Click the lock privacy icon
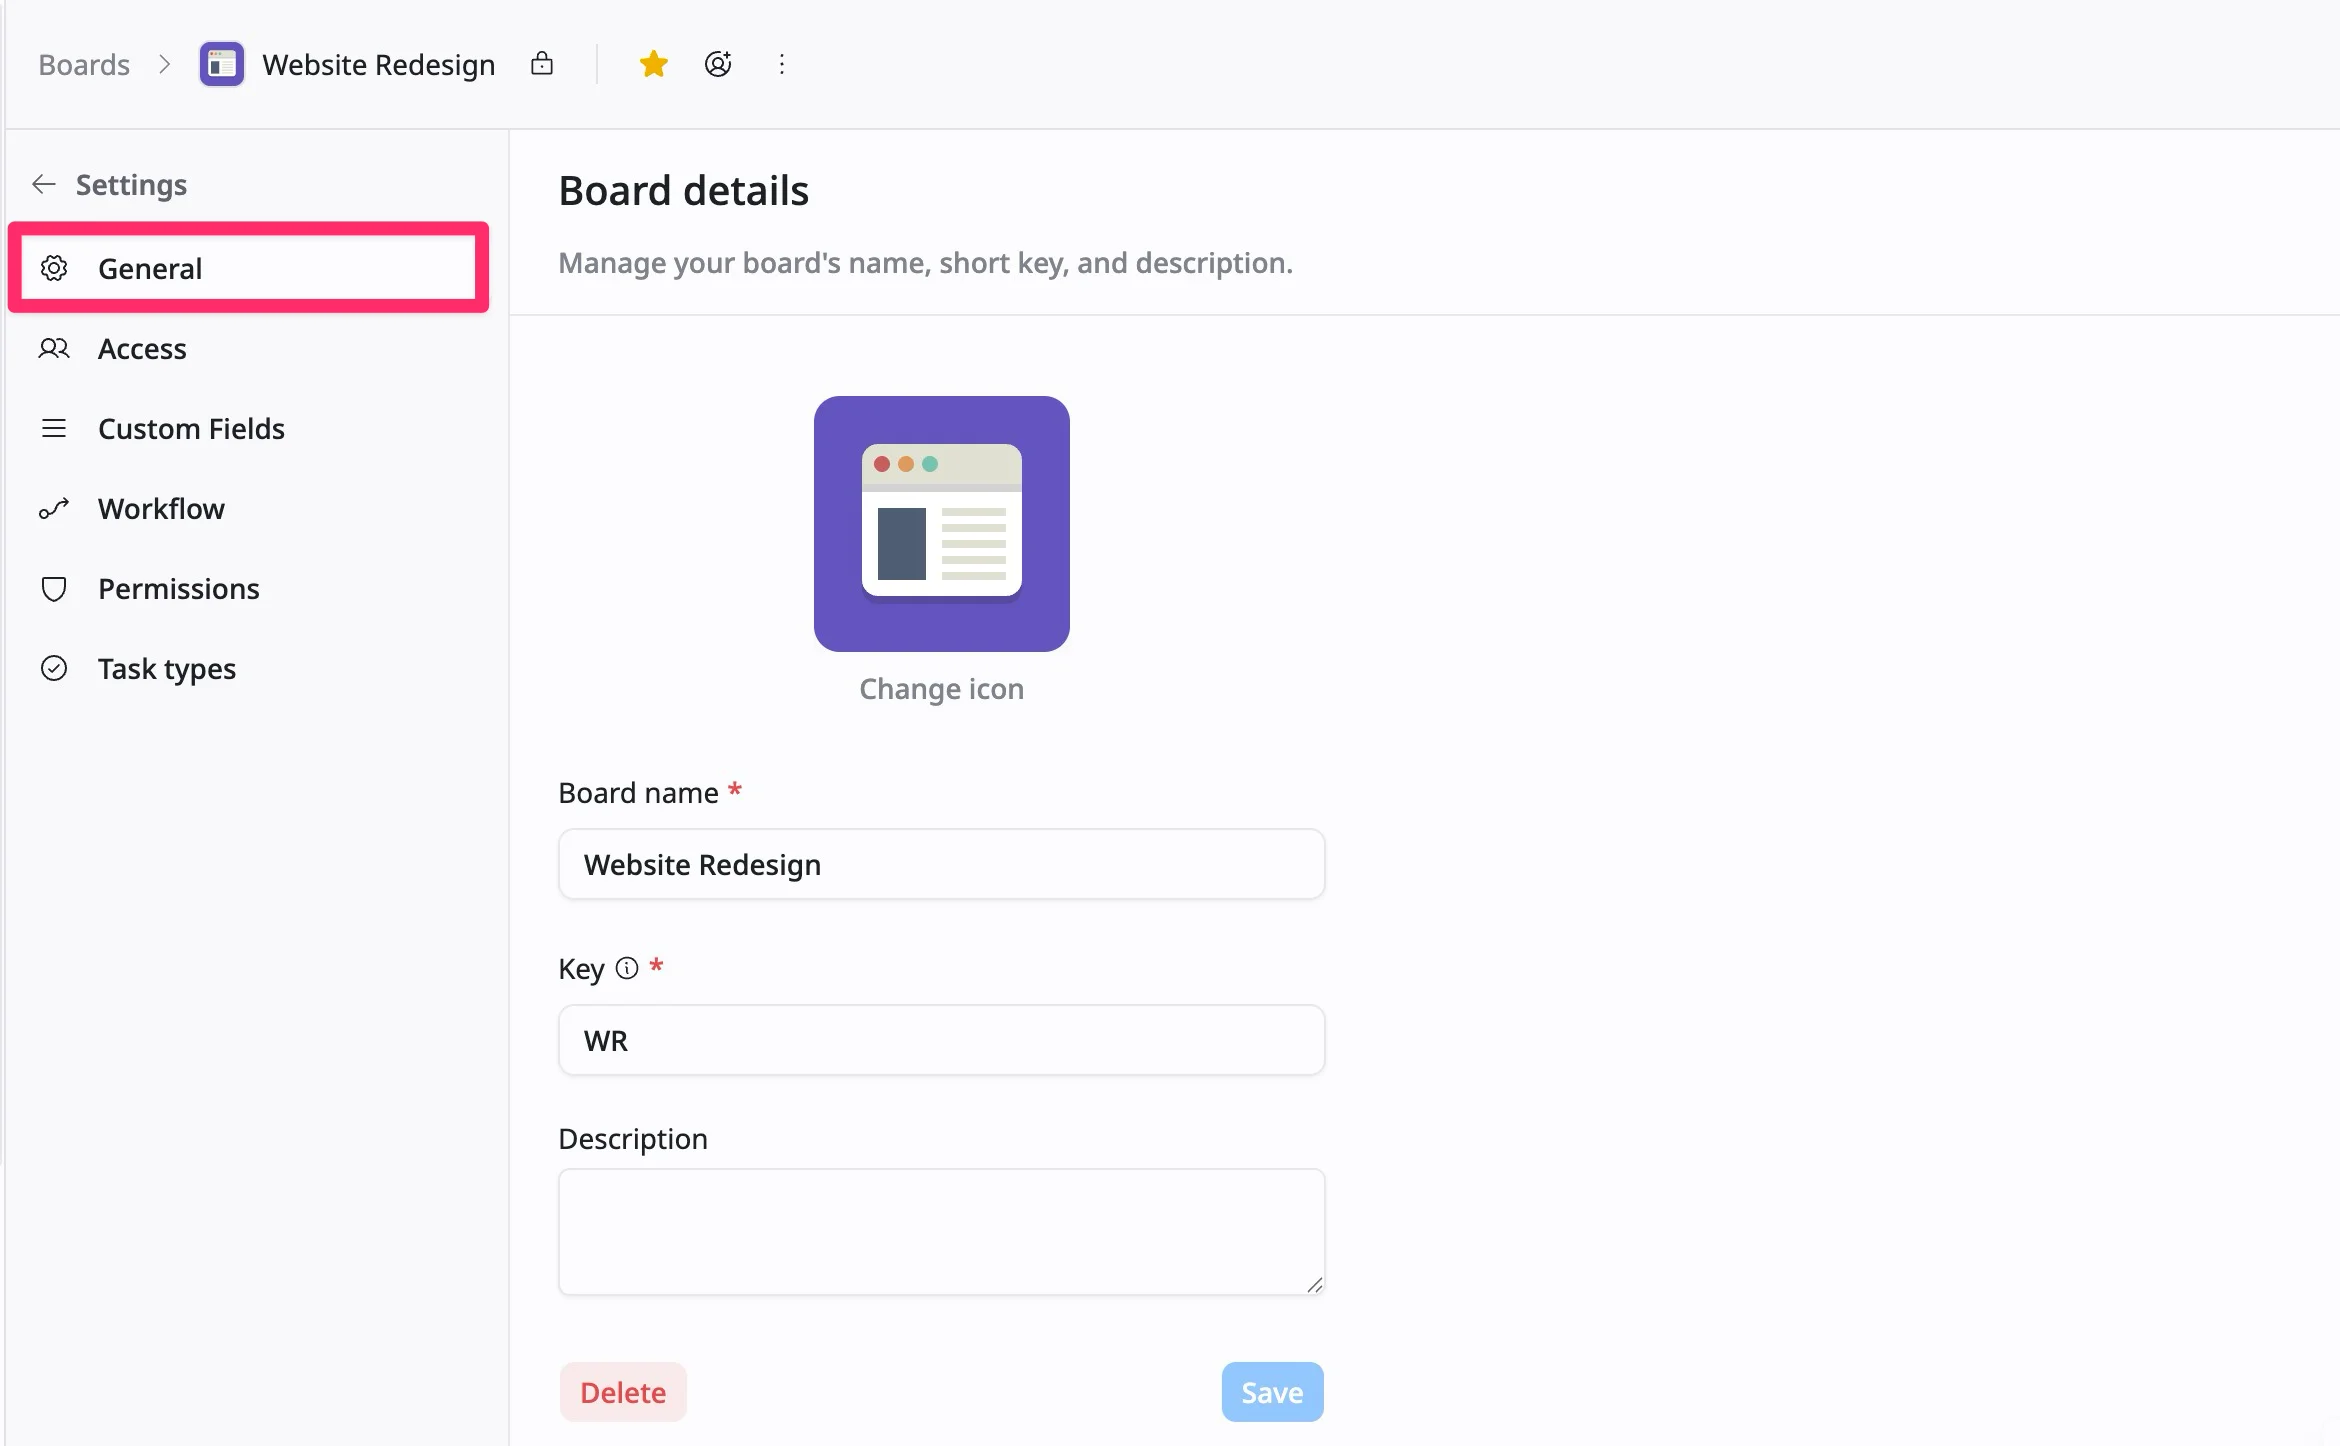2340x1446 pixels. [x=542, y=64]
